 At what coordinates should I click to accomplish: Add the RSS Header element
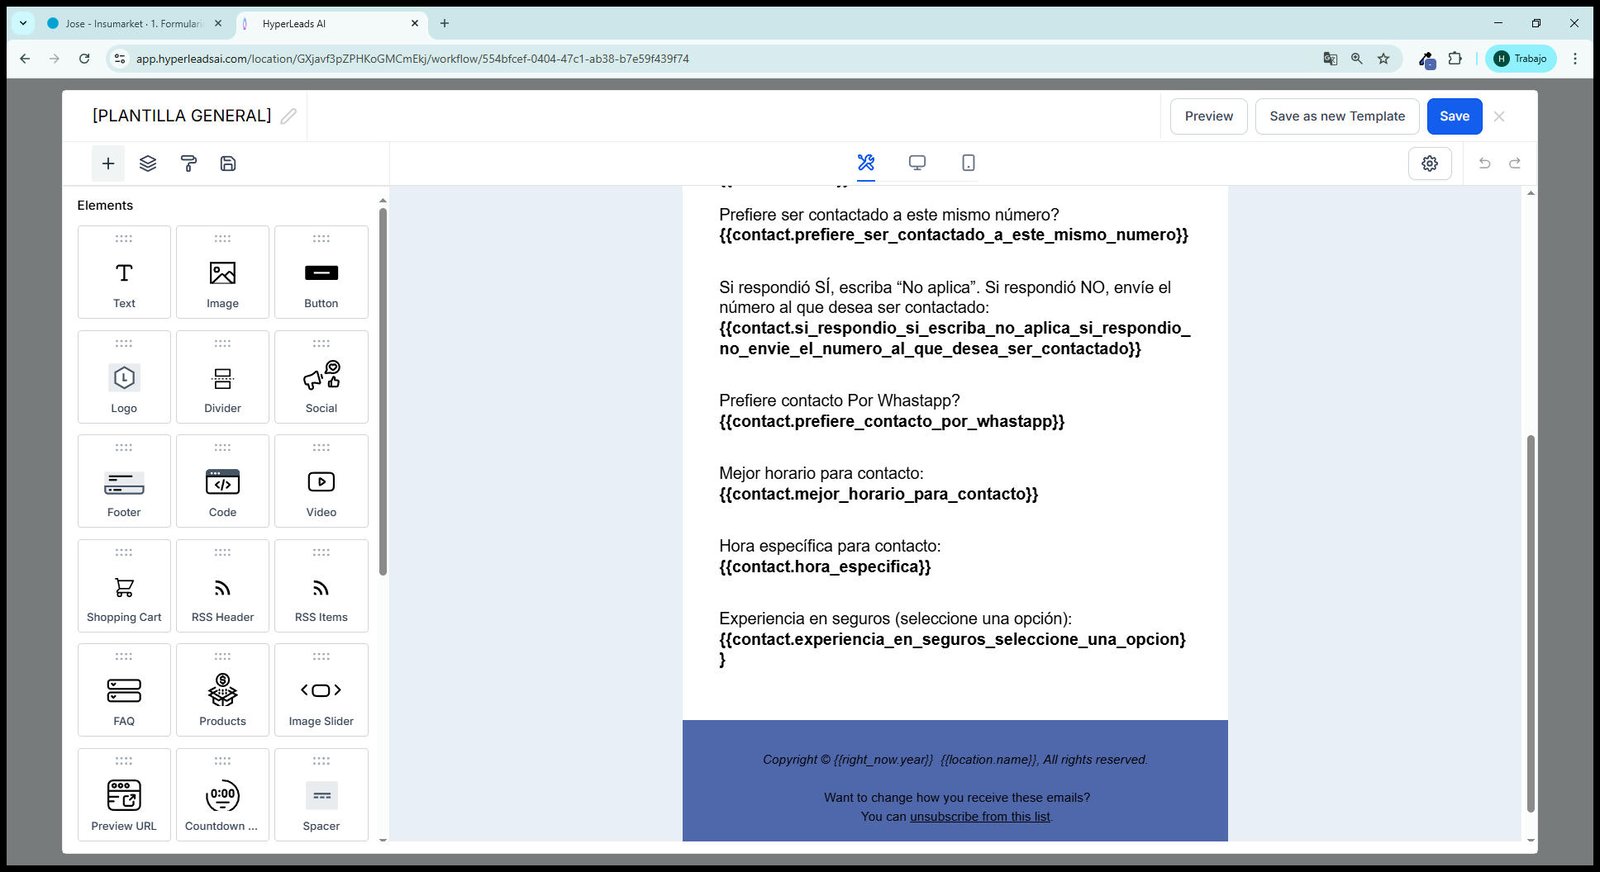pos(222,586)
